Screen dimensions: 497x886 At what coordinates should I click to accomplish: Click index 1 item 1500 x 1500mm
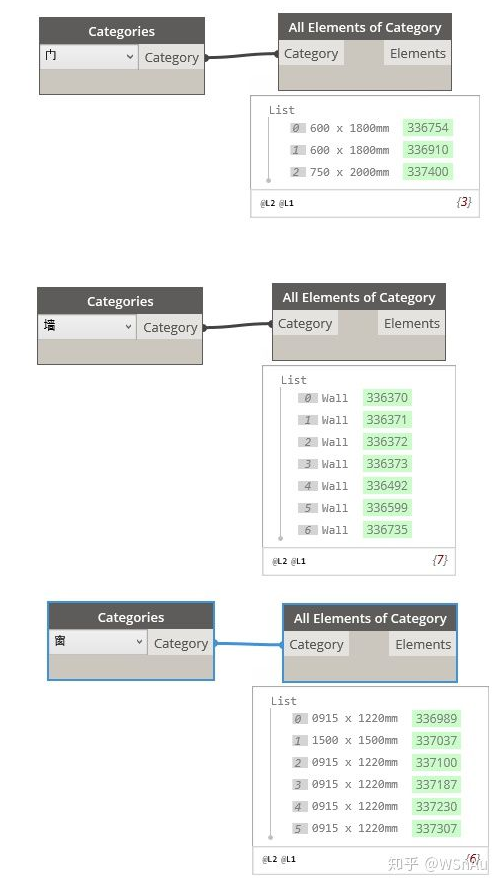[x=354, y=740]
